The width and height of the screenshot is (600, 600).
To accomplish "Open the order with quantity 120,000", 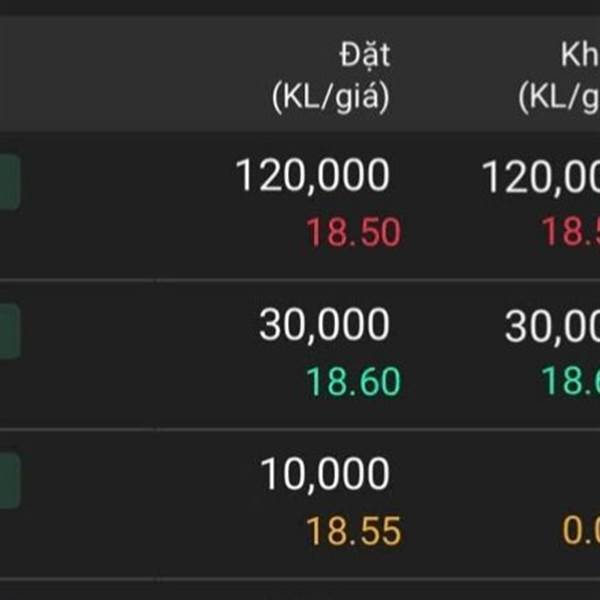I will click(x=313, y=175).
